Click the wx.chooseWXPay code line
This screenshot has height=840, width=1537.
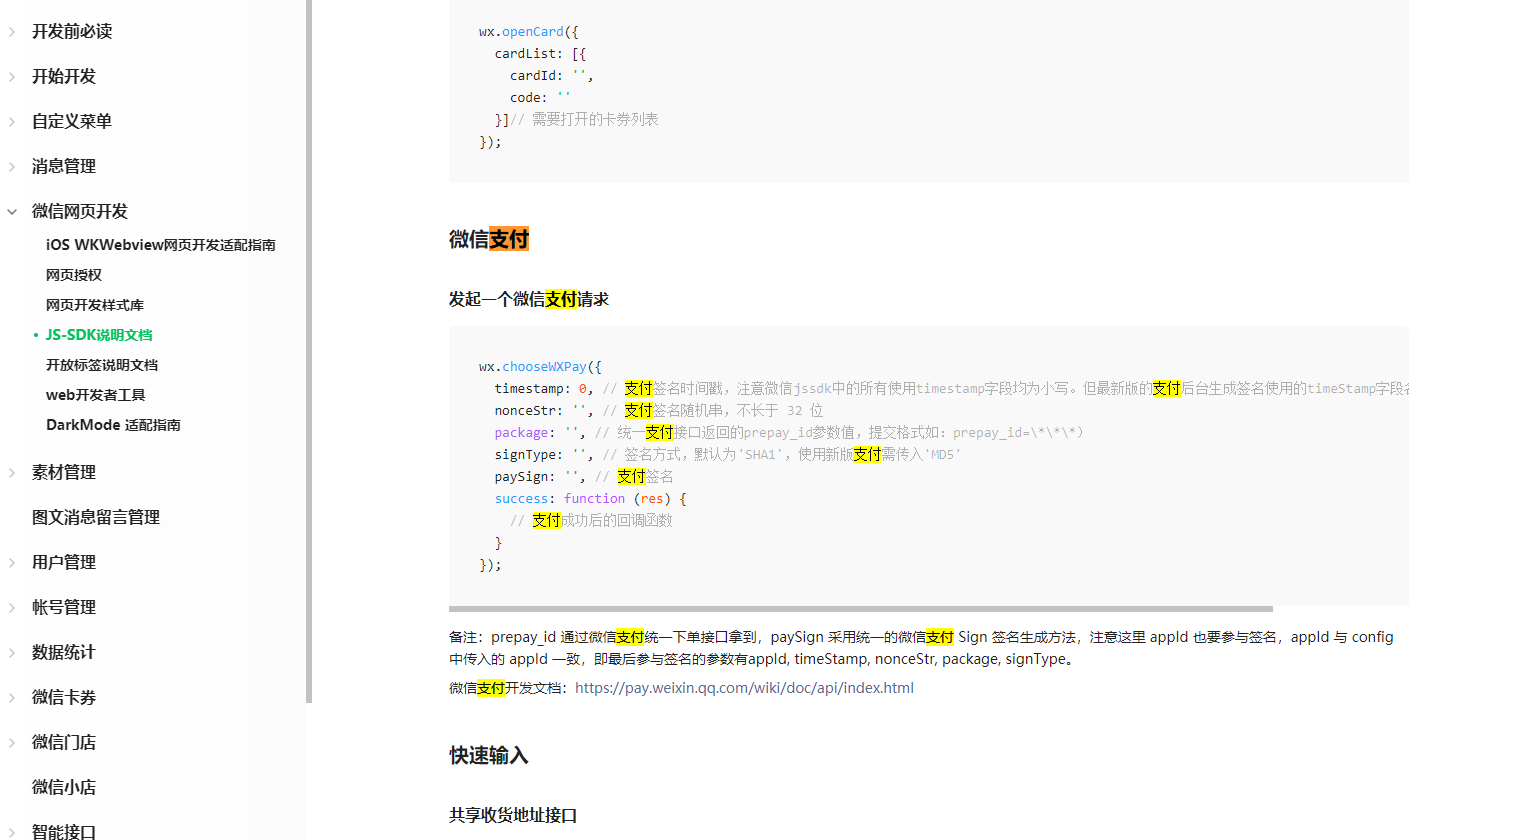[x=540, y=367]
